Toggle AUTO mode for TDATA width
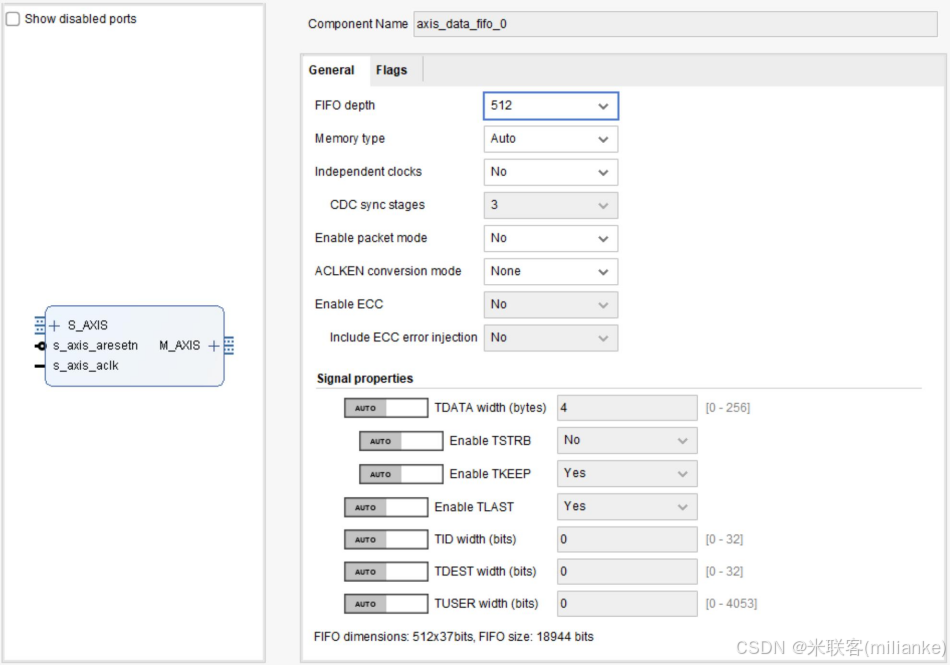The height and width of the screenshot is (665, 950). click(385, 407)
